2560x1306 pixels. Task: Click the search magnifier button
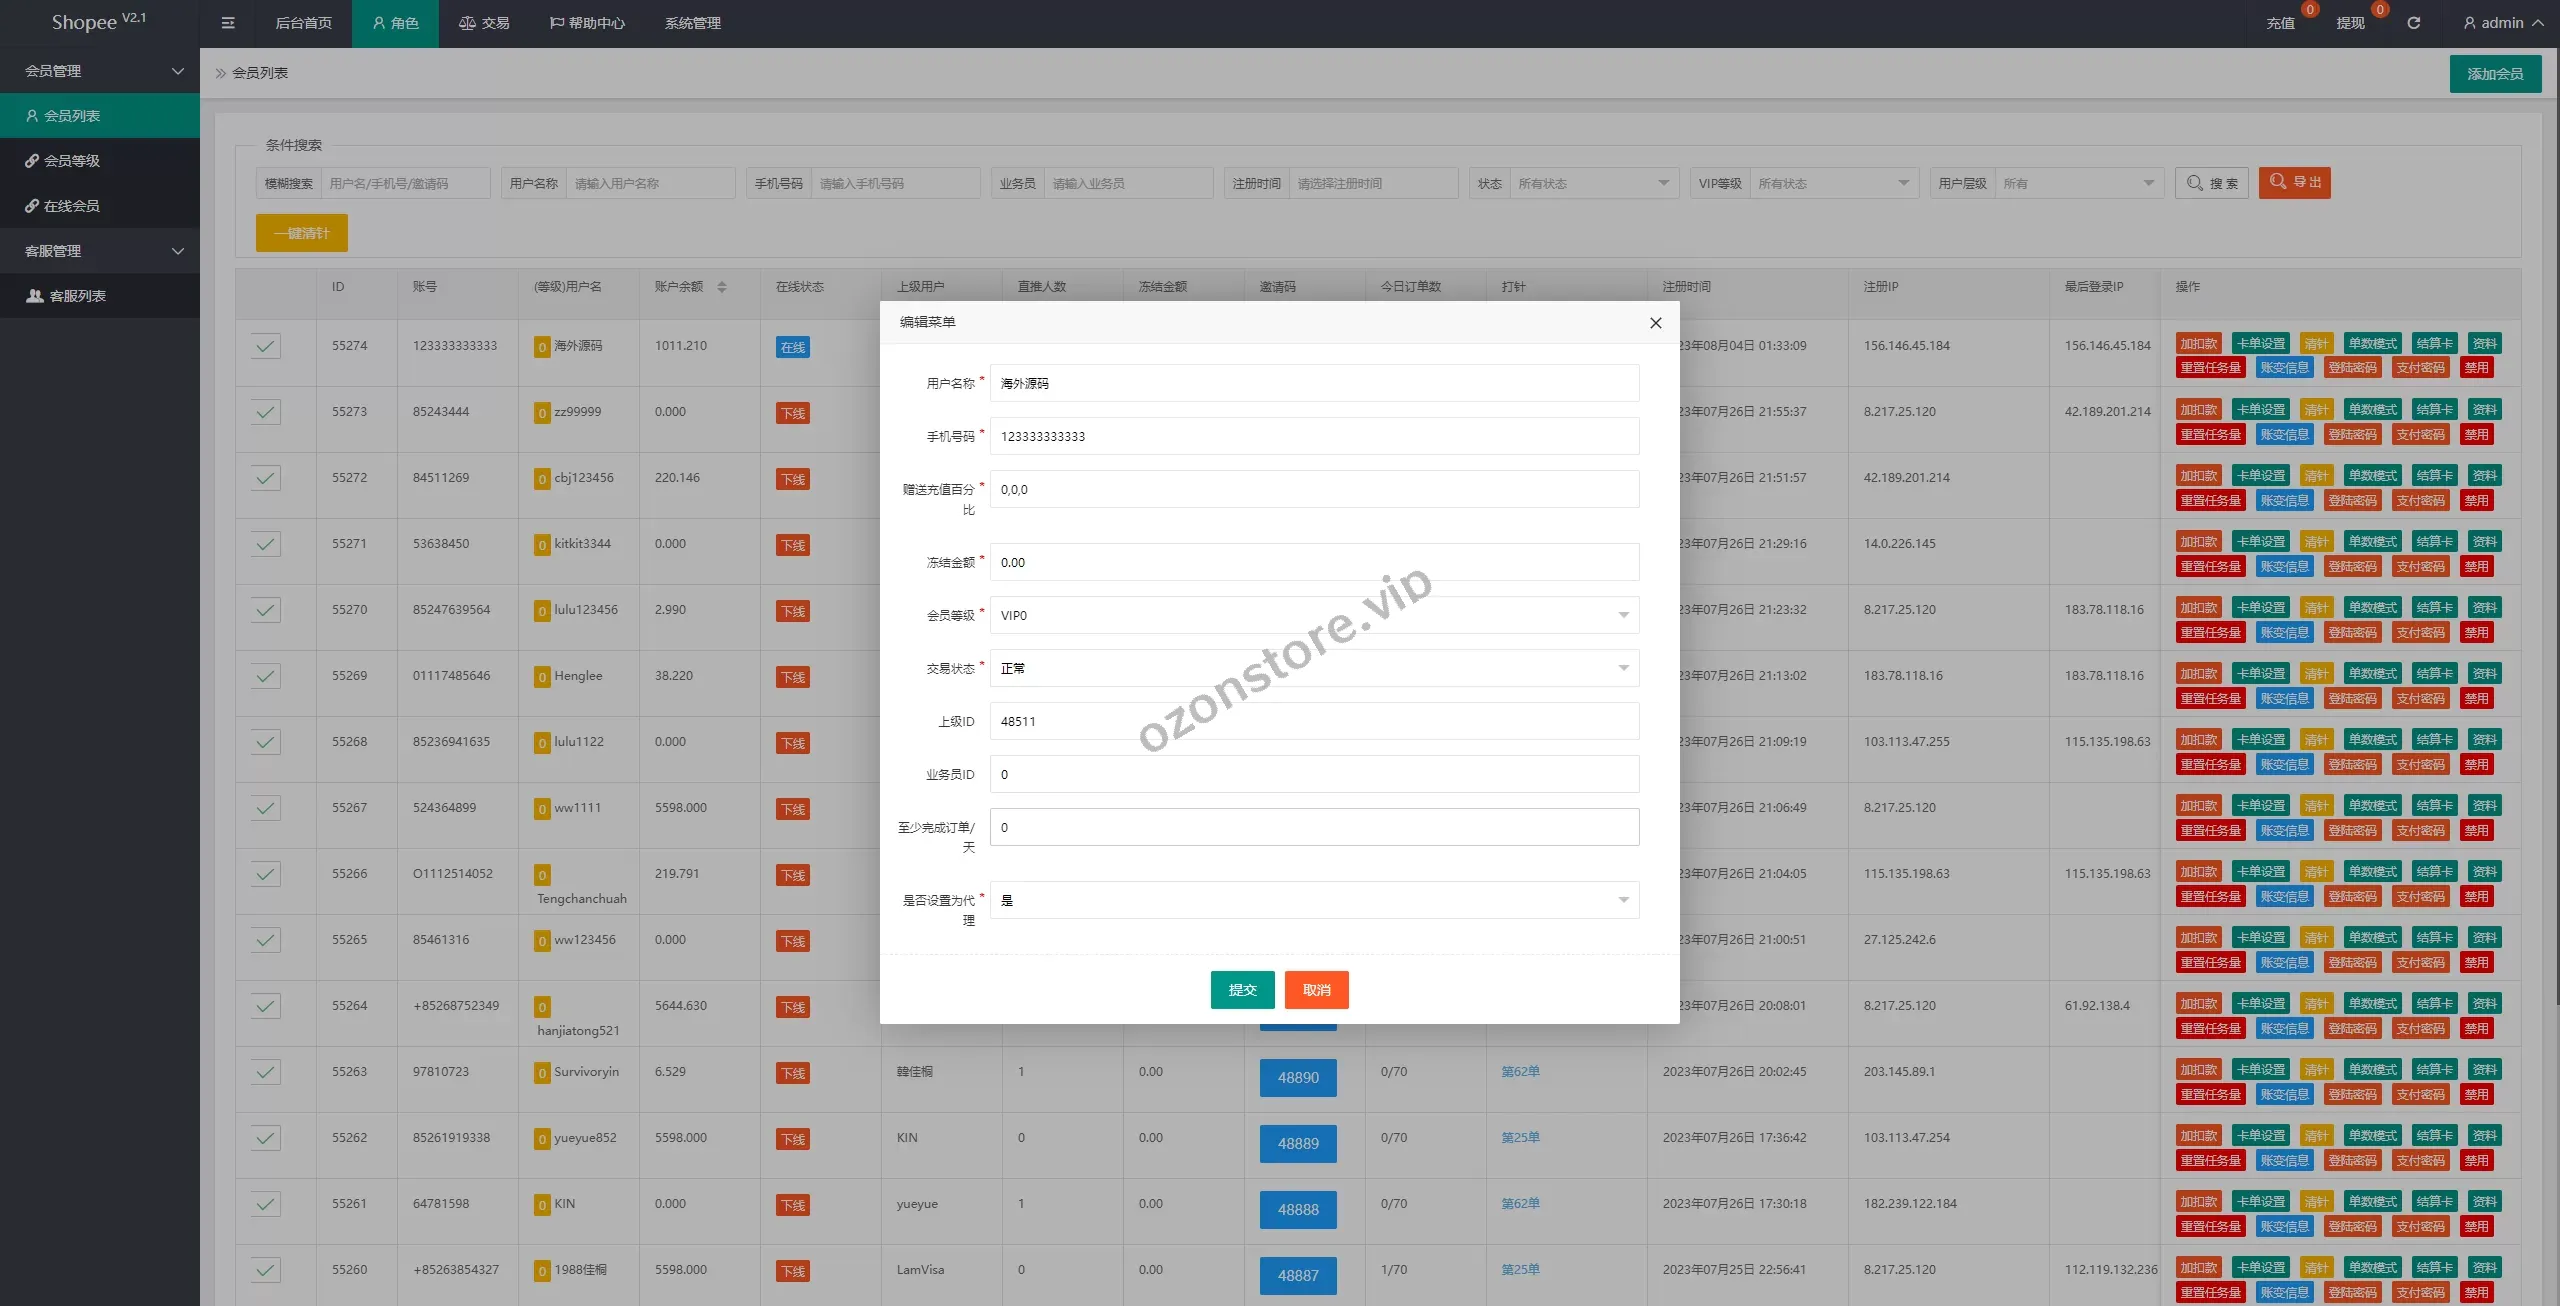click(2212, 183)
